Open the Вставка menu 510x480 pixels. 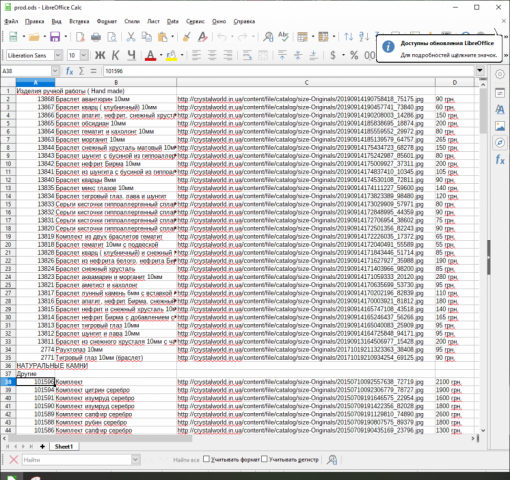point(79,21)
